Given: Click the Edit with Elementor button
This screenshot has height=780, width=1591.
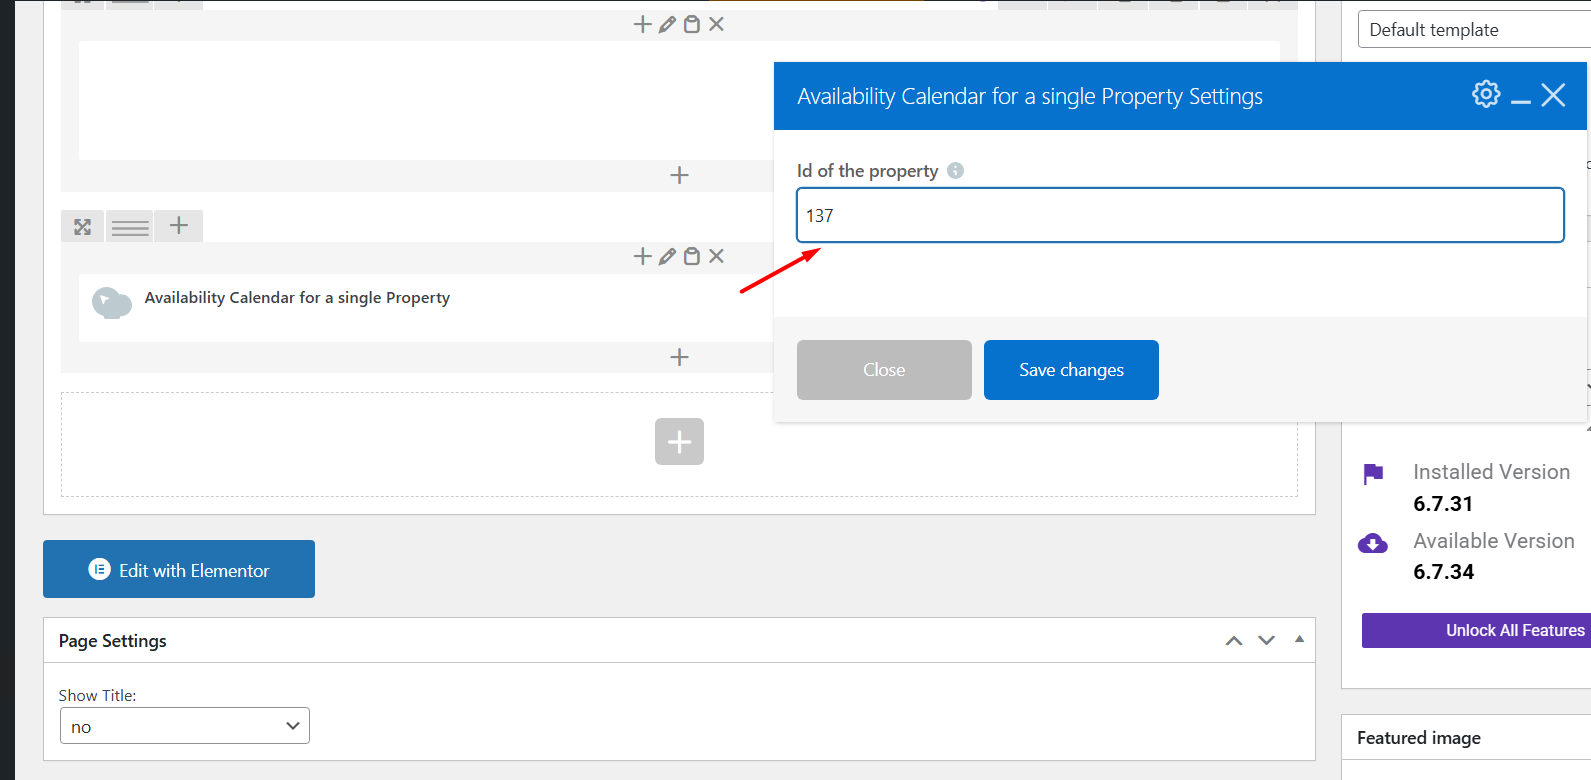Looking at the screenshot, I should (179, 570).
